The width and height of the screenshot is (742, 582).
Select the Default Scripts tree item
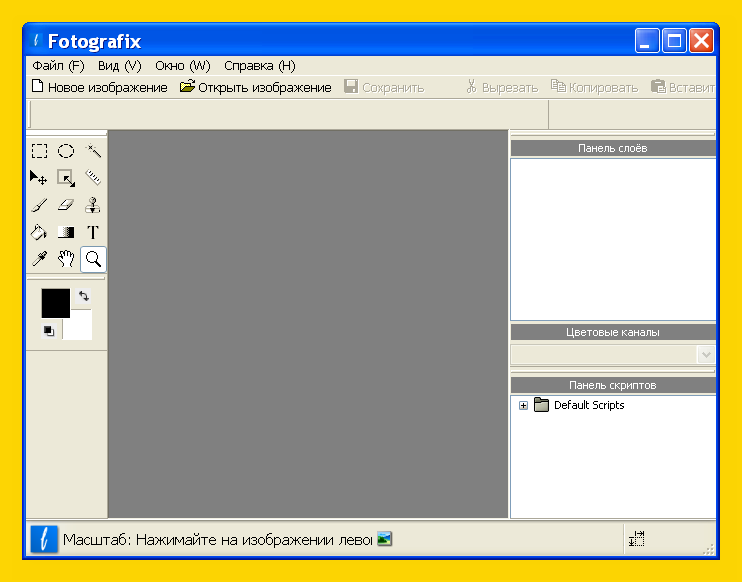pyautogui.click(x=589, y=406)
